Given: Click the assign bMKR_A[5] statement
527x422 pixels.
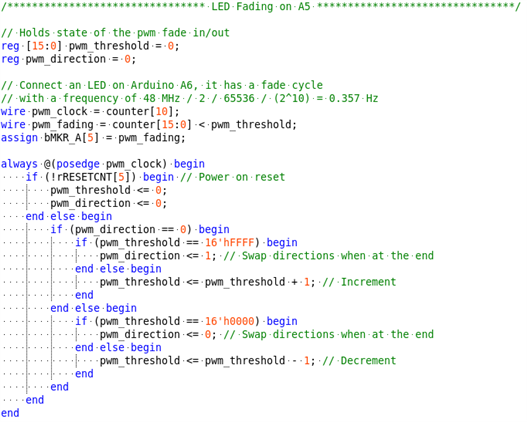Looking at the screenshot, I should [93, 138].
